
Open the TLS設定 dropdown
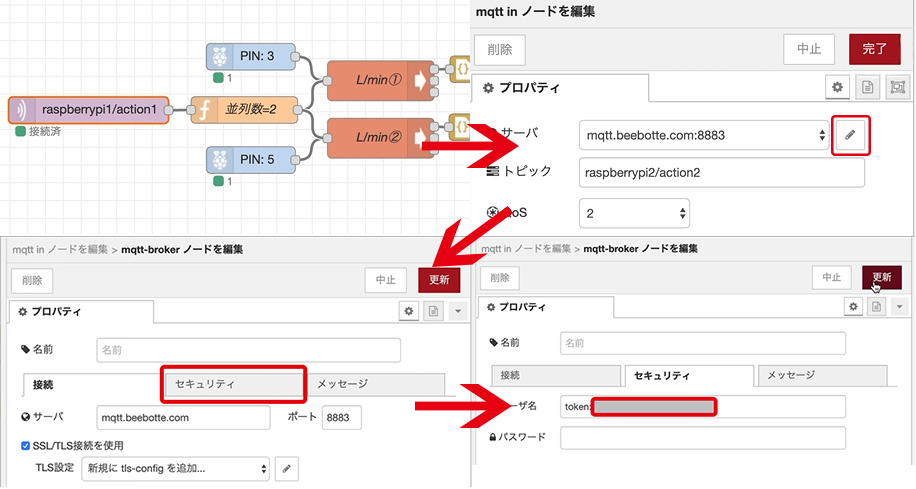(175, 469)
